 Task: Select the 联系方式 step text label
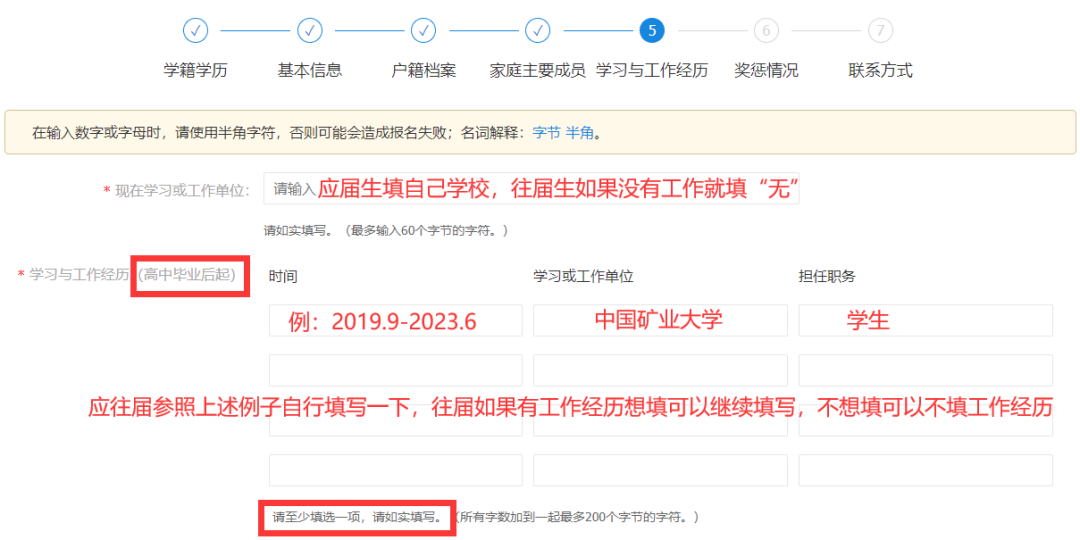pos(880,71)
